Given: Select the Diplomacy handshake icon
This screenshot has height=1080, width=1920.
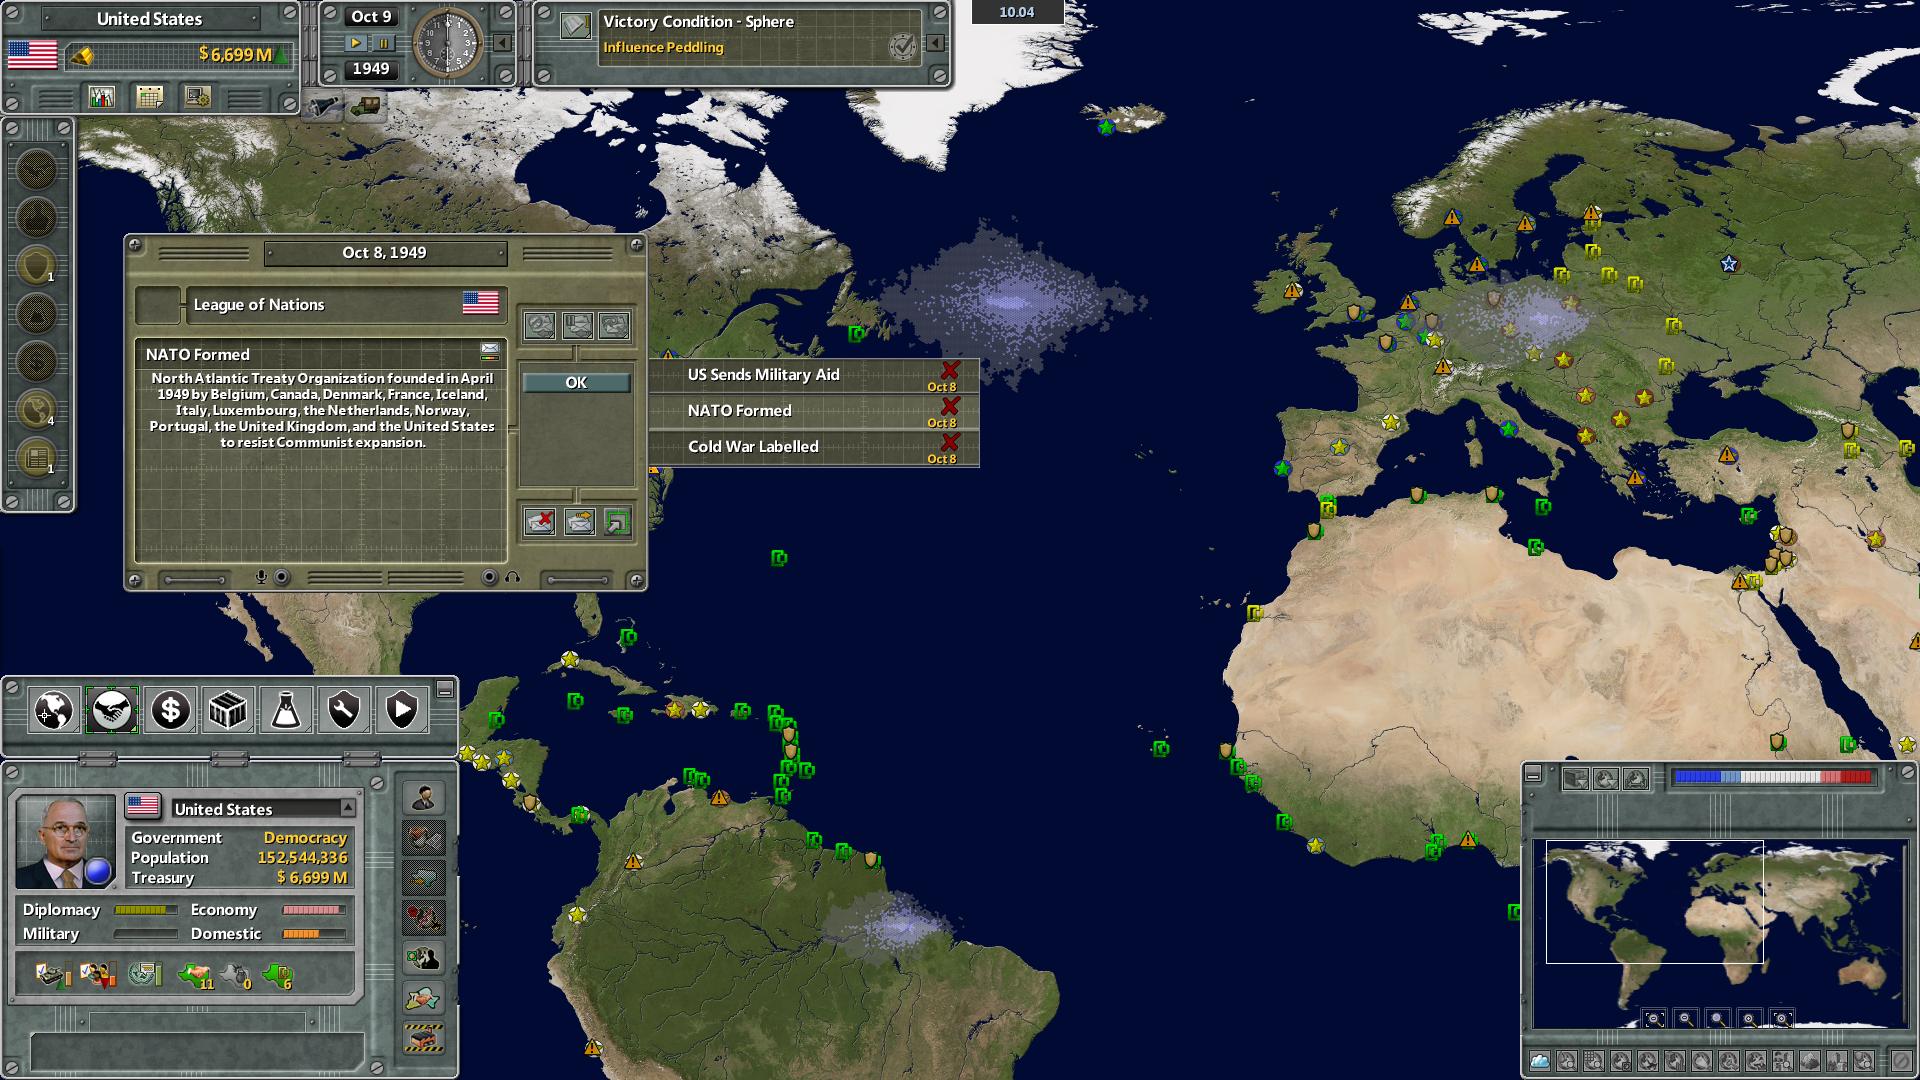Looking at the screenshot, I should [113, 712].
